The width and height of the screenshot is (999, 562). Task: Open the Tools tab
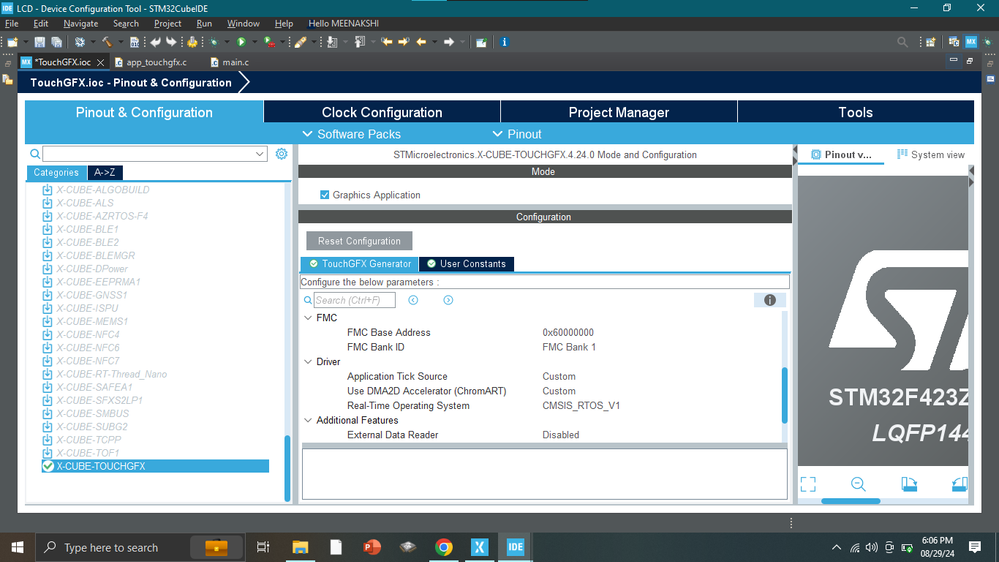pyautogui.click(x=856, y=112)
